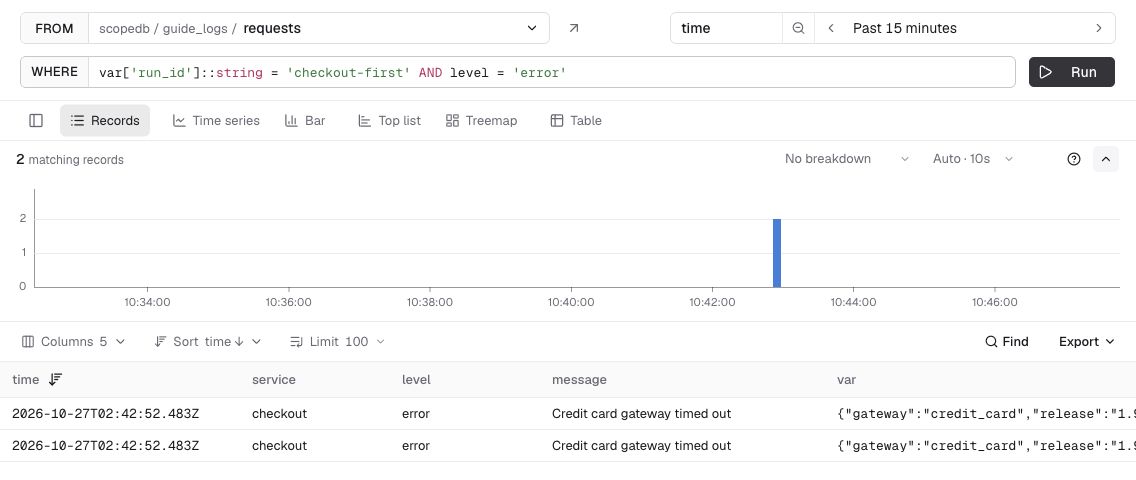Viewport: 1136px width, 480px height.
Task: Click the service column header
Action: tap(273, 379)
